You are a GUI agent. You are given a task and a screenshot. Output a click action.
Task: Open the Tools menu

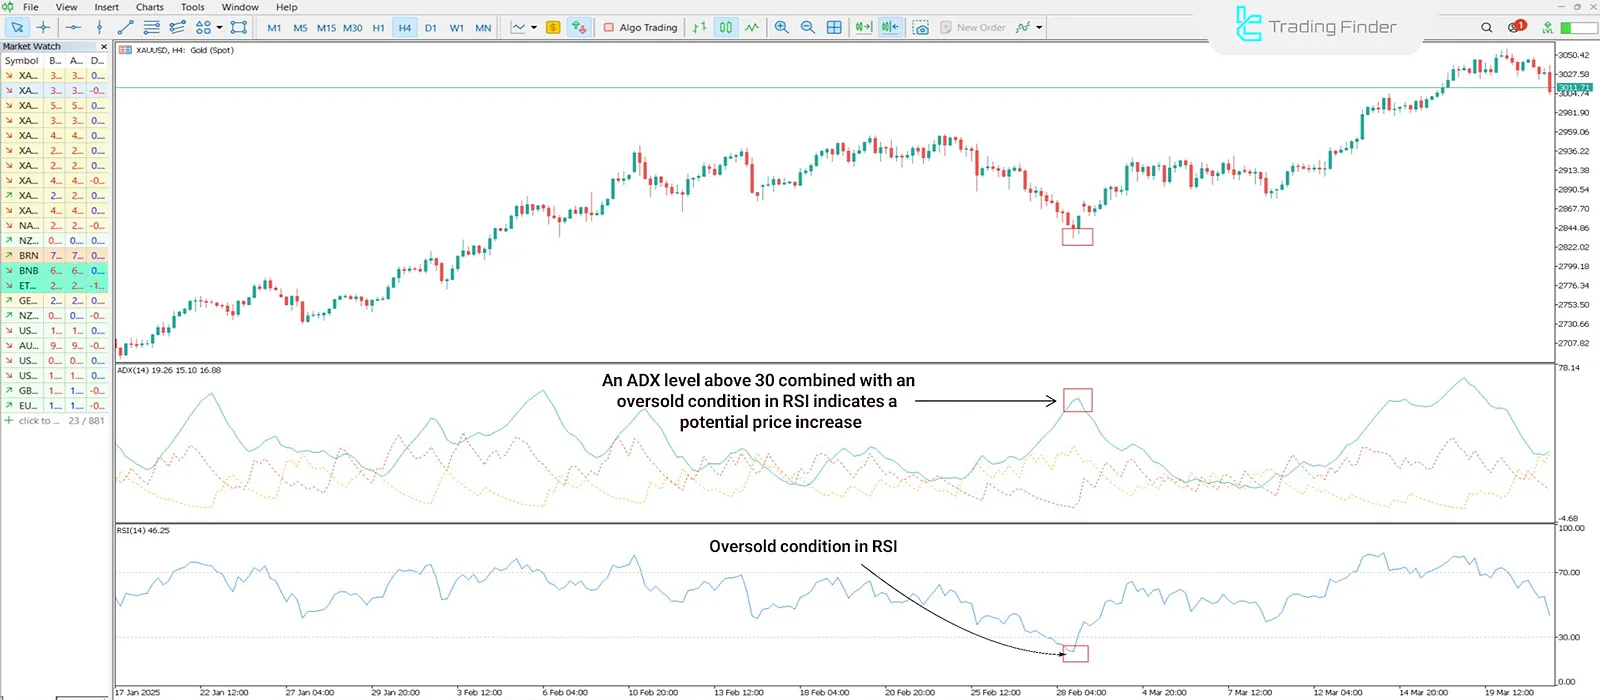coord(192,7)
